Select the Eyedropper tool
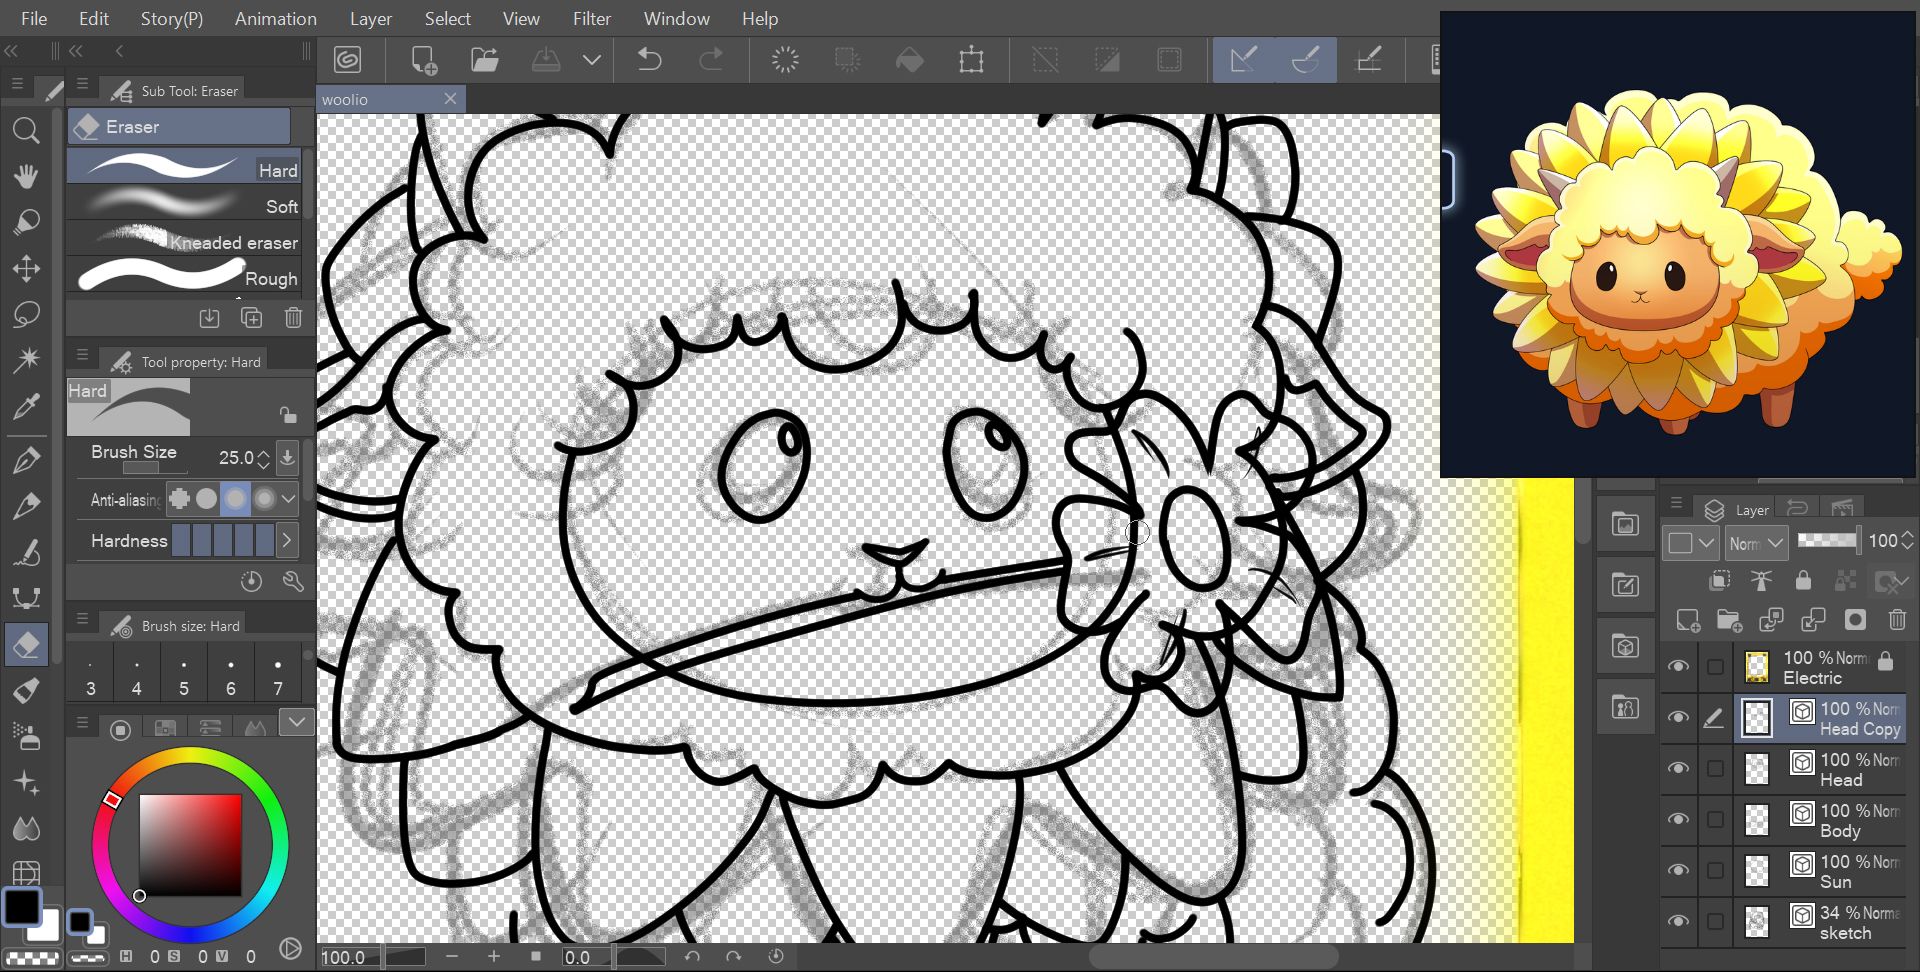Image resolution: width=1920 pixels, height=972 pixels. click(x=26, y=406)
